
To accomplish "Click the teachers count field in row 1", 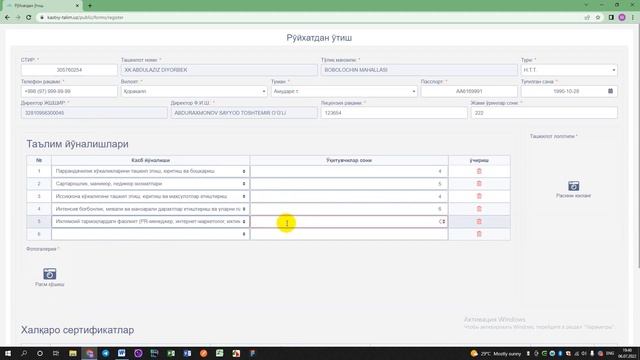I will point(349,171).
